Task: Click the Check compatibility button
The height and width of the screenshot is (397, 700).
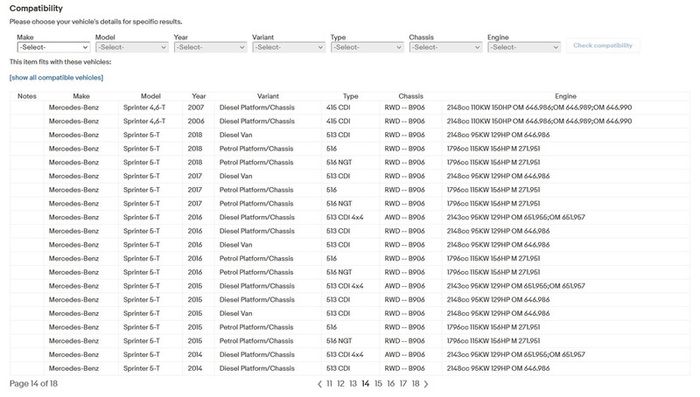Action: click(x=603, y=46)
